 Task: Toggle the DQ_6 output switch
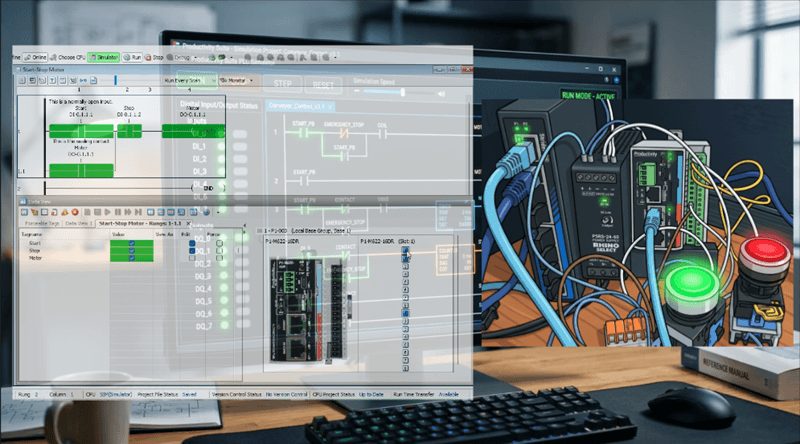243,313
